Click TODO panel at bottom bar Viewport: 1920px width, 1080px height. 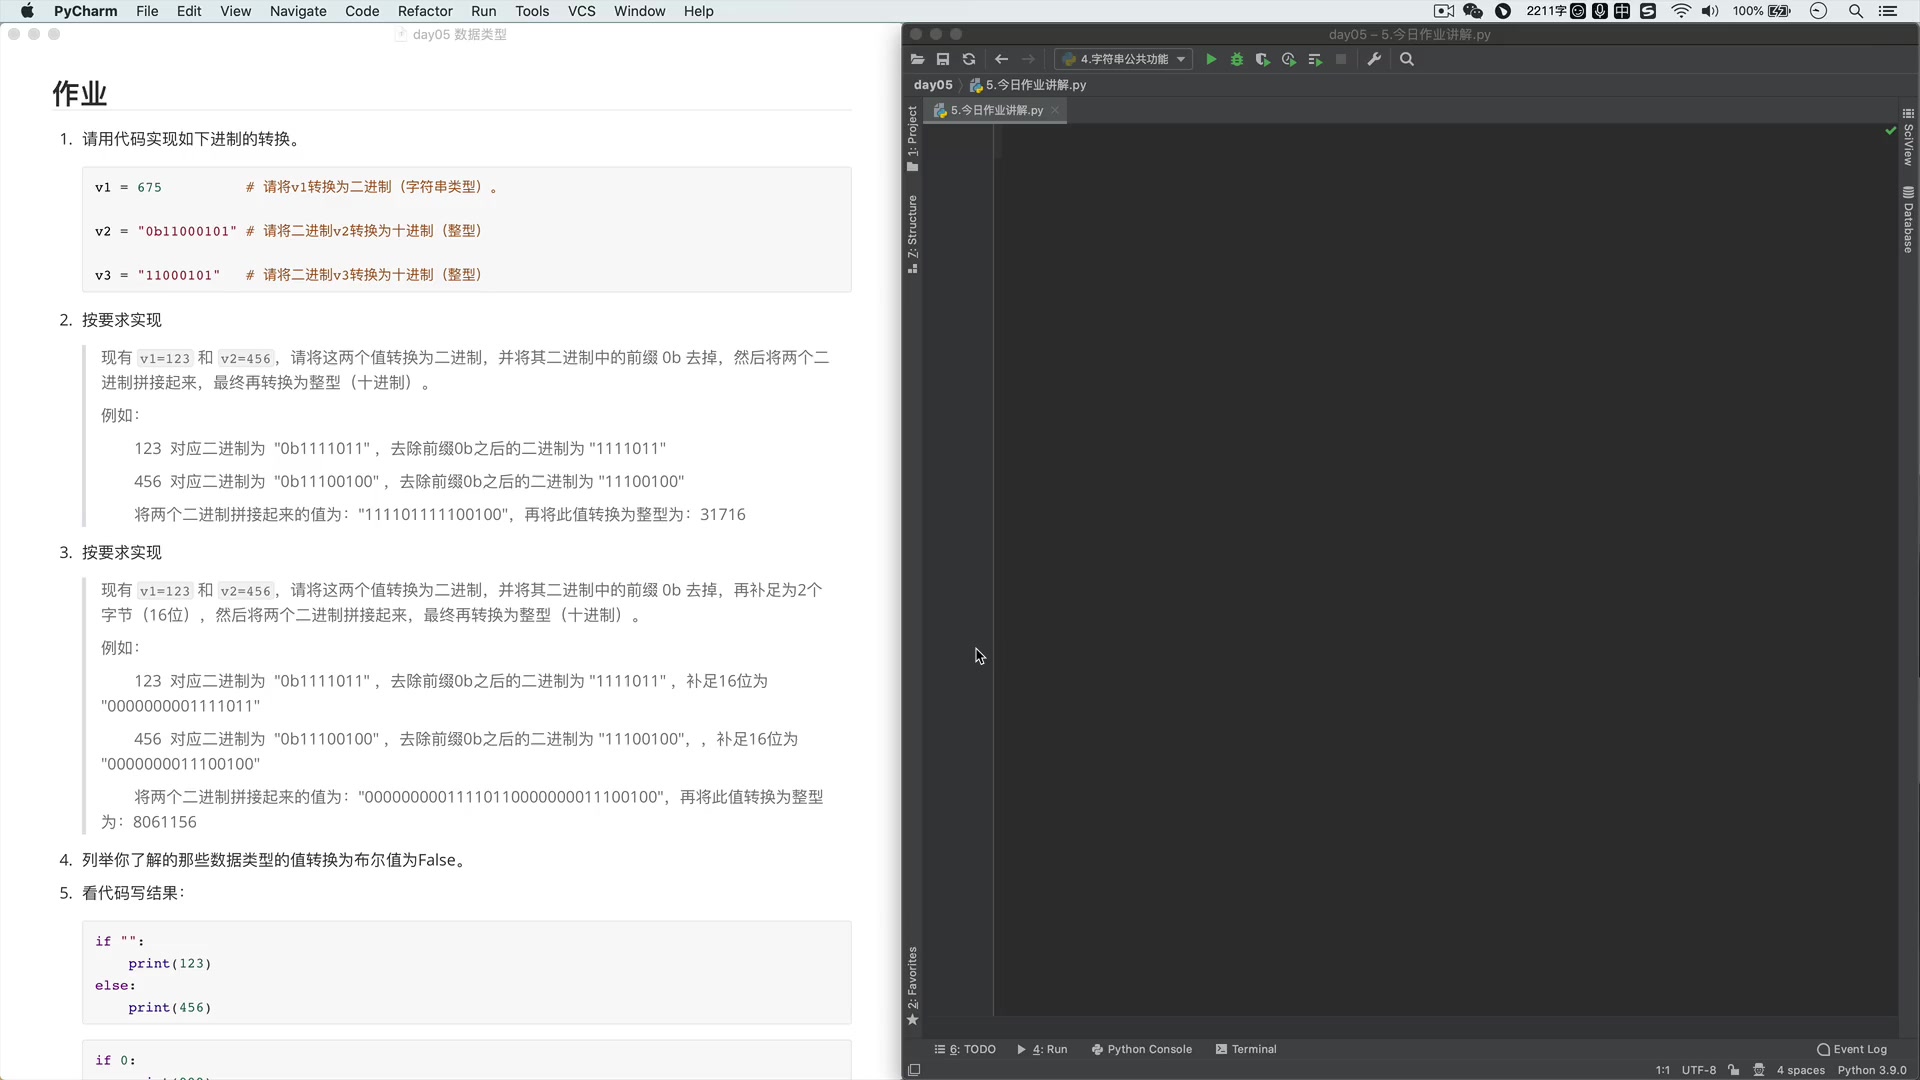[972, 1048]
